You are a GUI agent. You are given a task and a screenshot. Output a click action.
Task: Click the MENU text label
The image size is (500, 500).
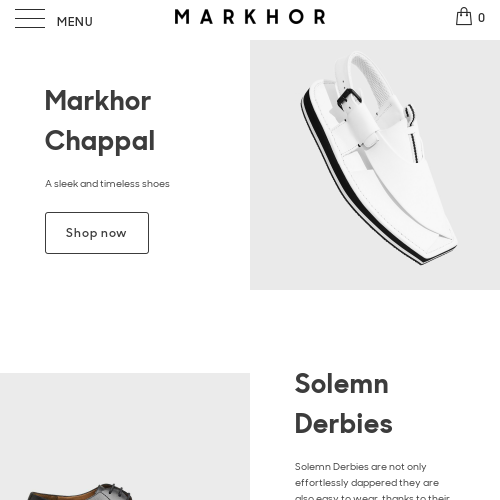point(75,22)
